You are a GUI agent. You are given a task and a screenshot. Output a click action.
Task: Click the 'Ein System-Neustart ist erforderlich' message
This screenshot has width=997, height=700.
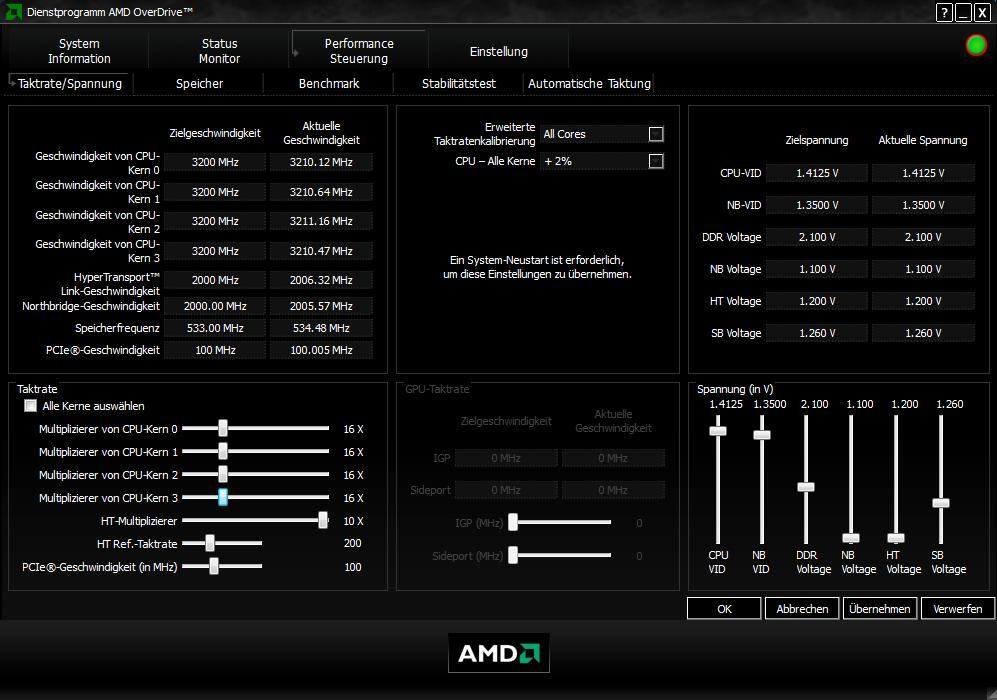click(537, 267)
